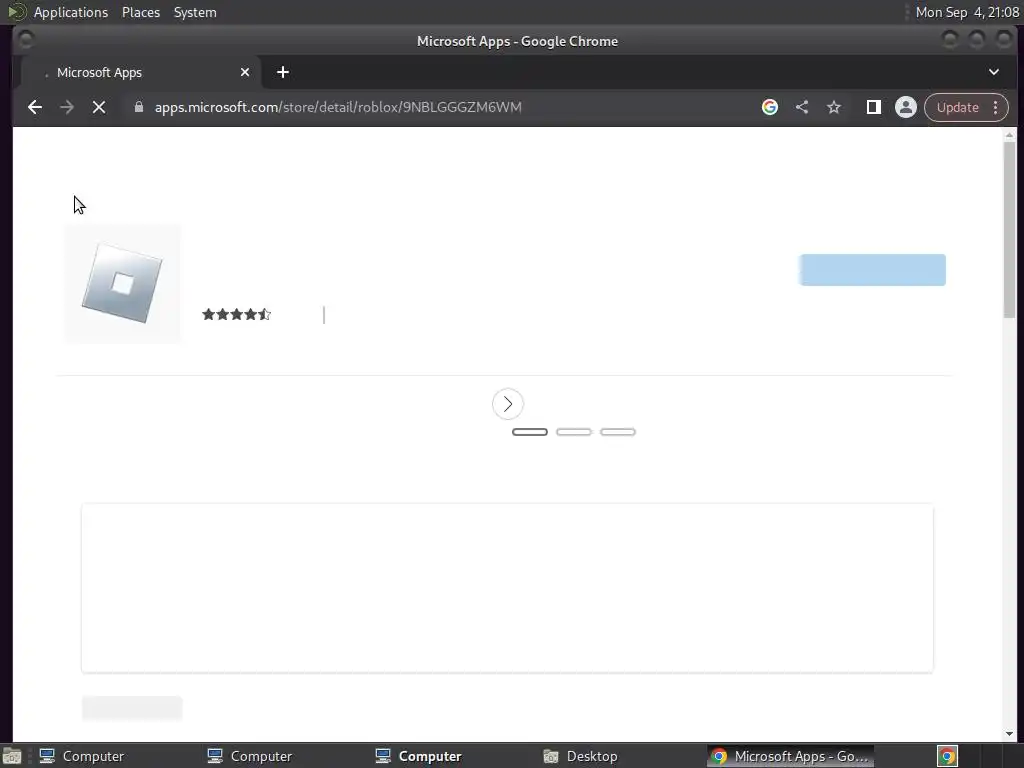Screen dimensions: 1024x768
Task: Select the third carousel indicator
Action: 617,432
